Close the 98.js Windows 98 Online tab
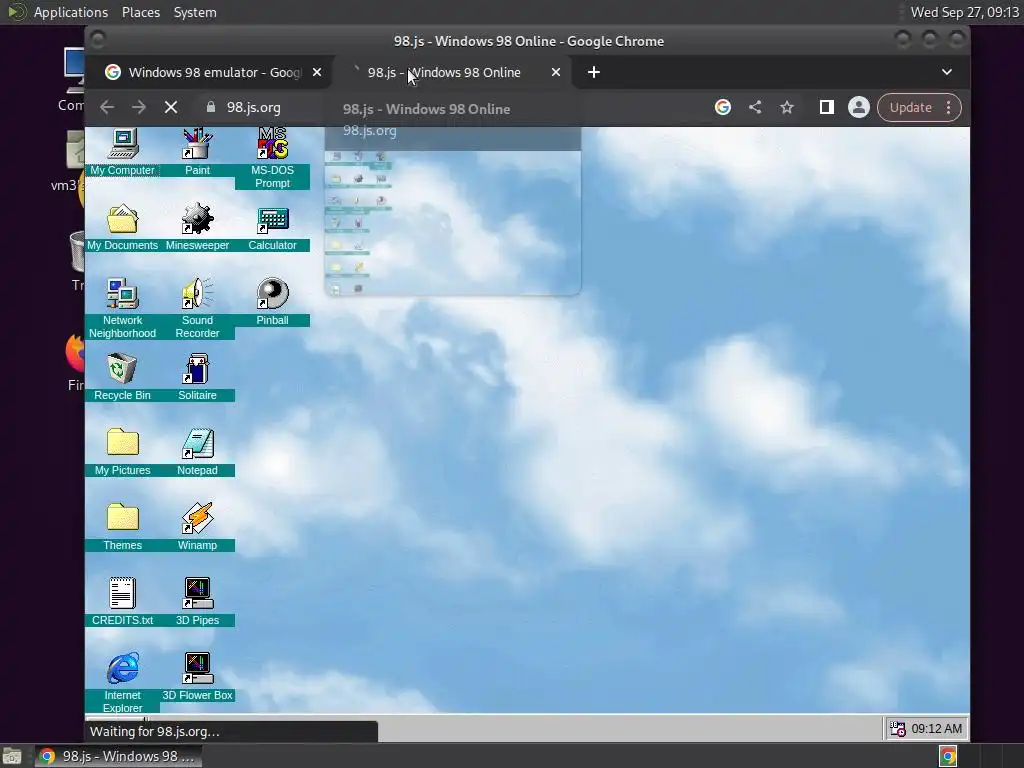The width and height of the screenshot is (1024, 768). (556, 72)
